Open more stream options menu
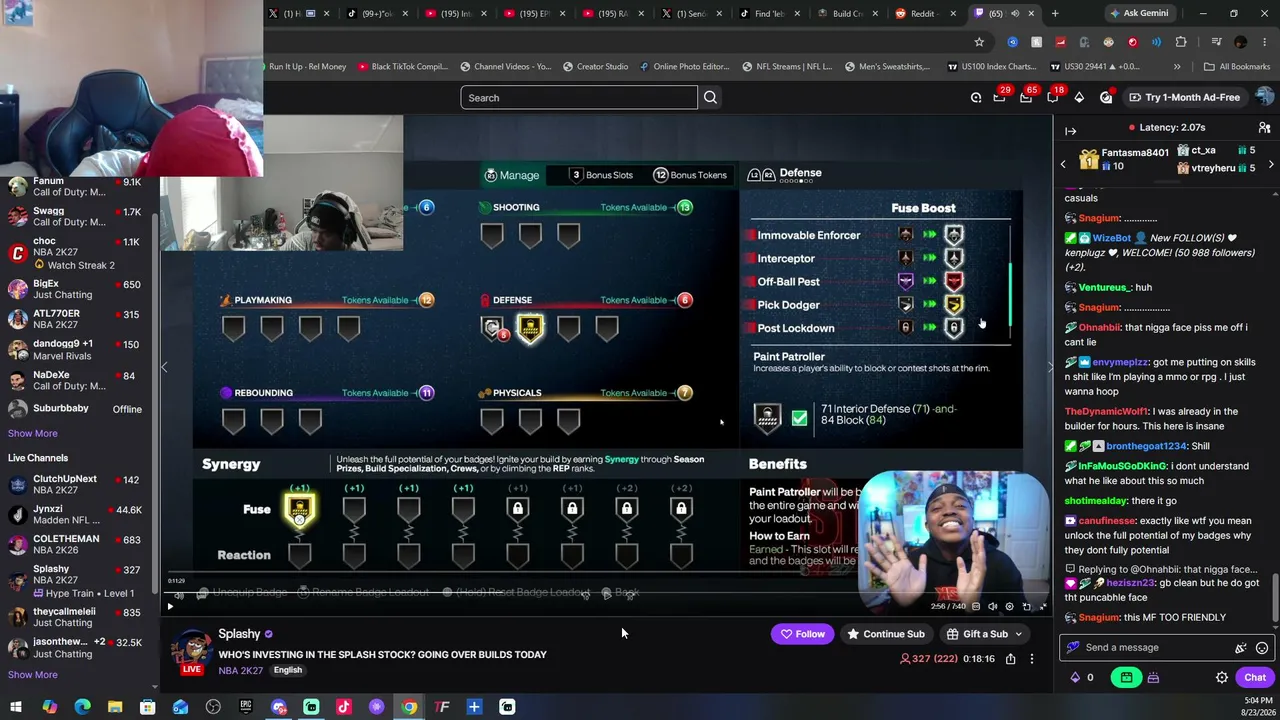 pyautogui.click(x=1032, y=659)
